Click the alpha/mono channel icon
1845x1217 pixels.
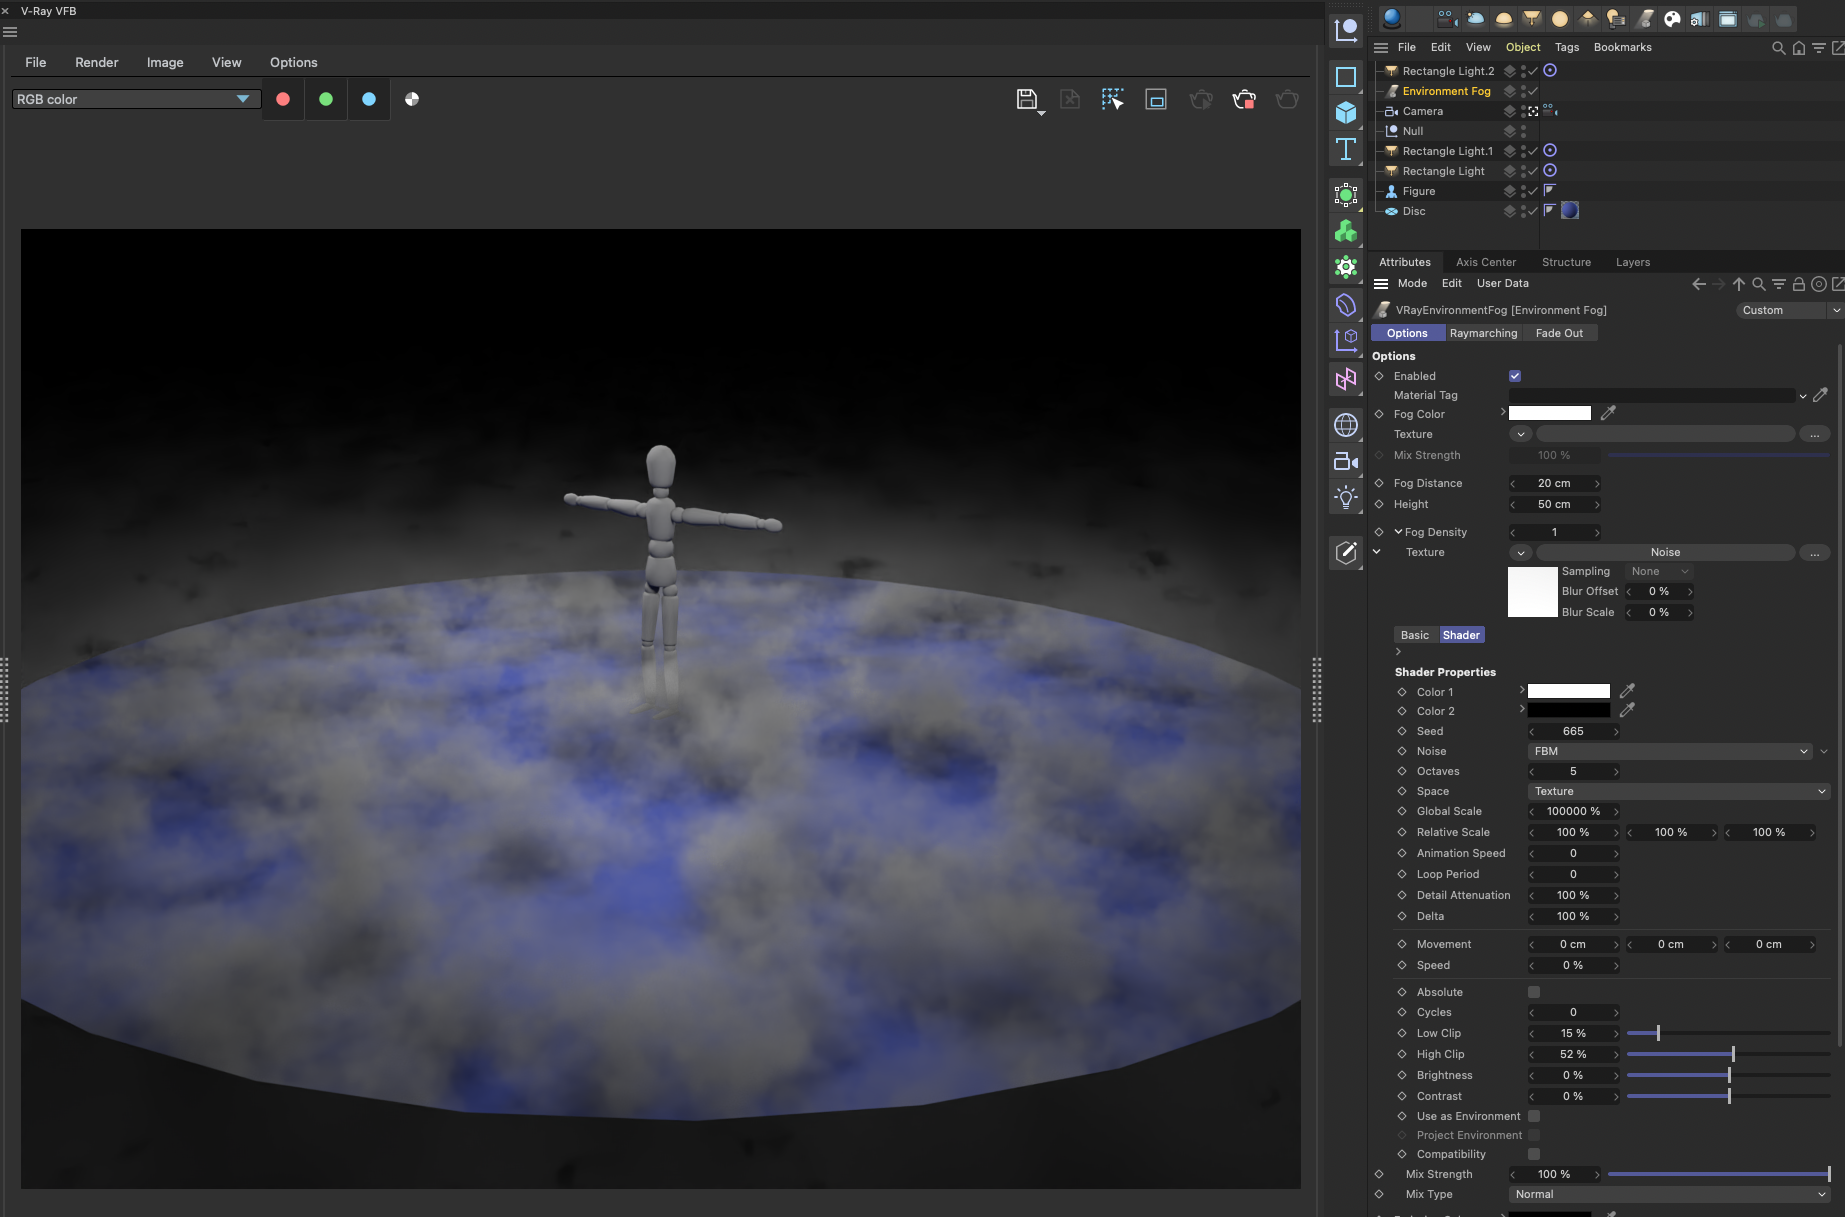click(x=412, y=99)
